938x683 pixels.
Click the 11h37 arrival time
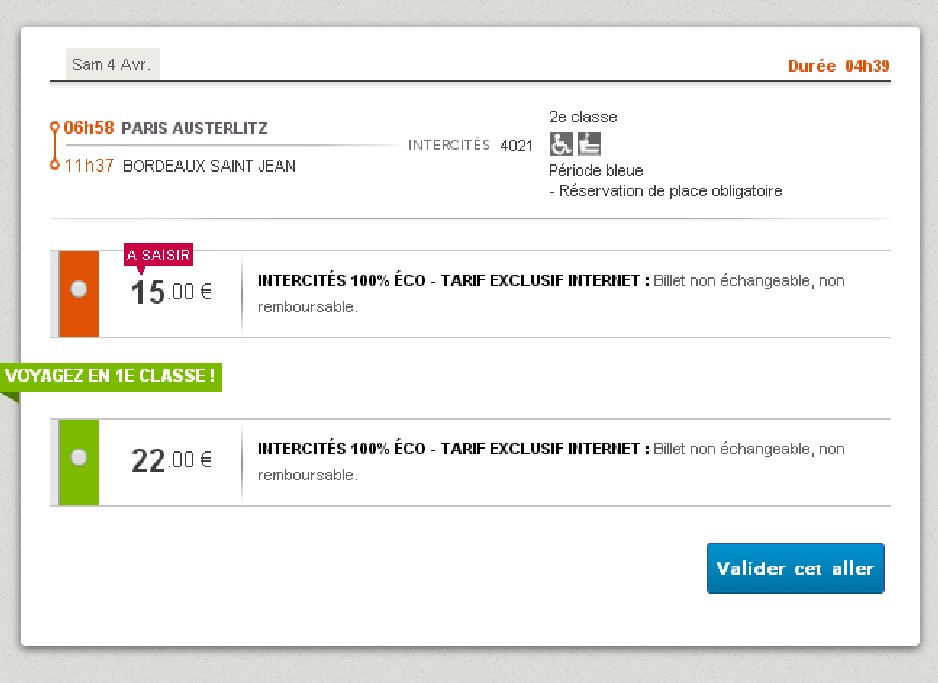89,166
